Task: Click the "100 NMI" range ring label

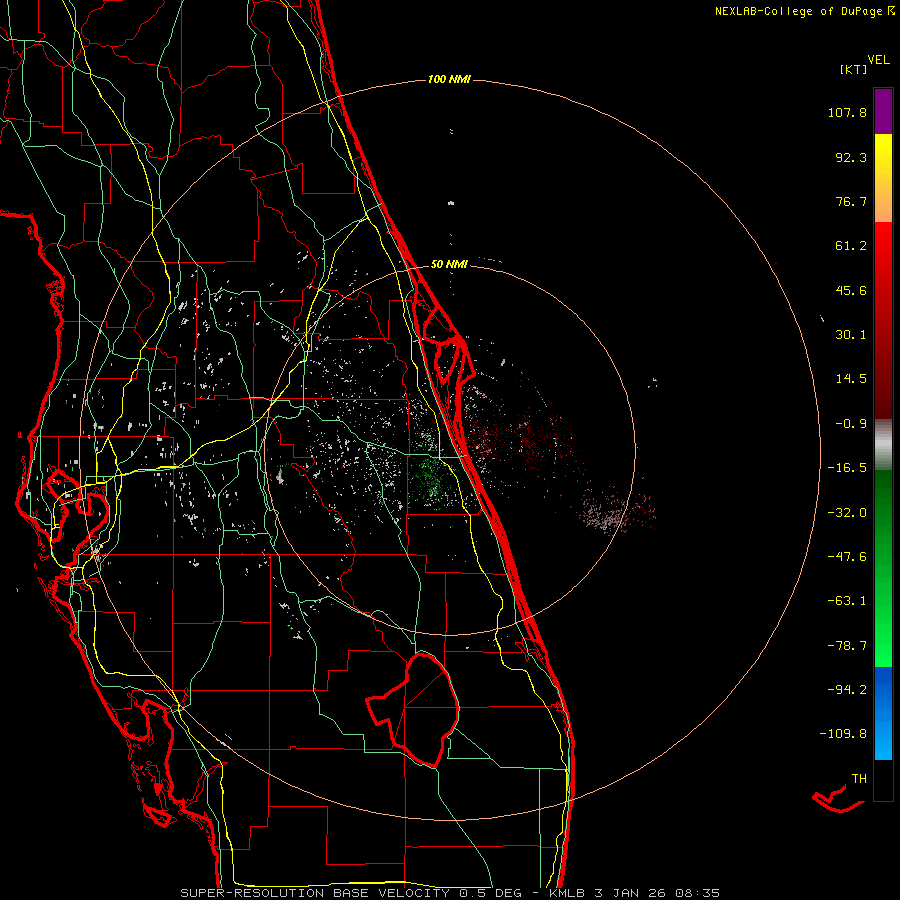Action: tap(449, 79)
